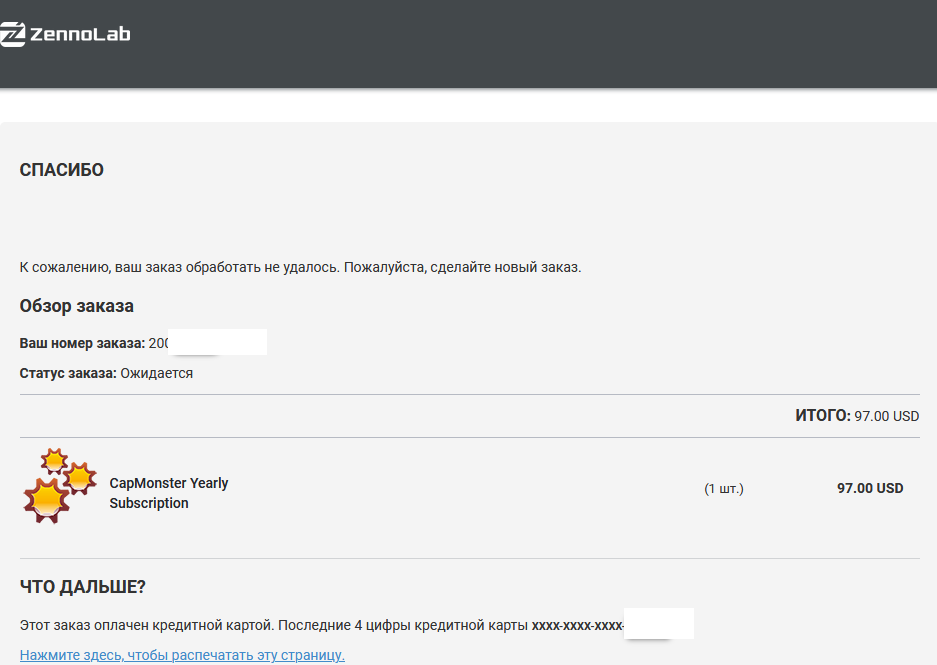The image size is (937, 665).
Task: Click the bold 97.00 USD item price
Action: point(870,488)
